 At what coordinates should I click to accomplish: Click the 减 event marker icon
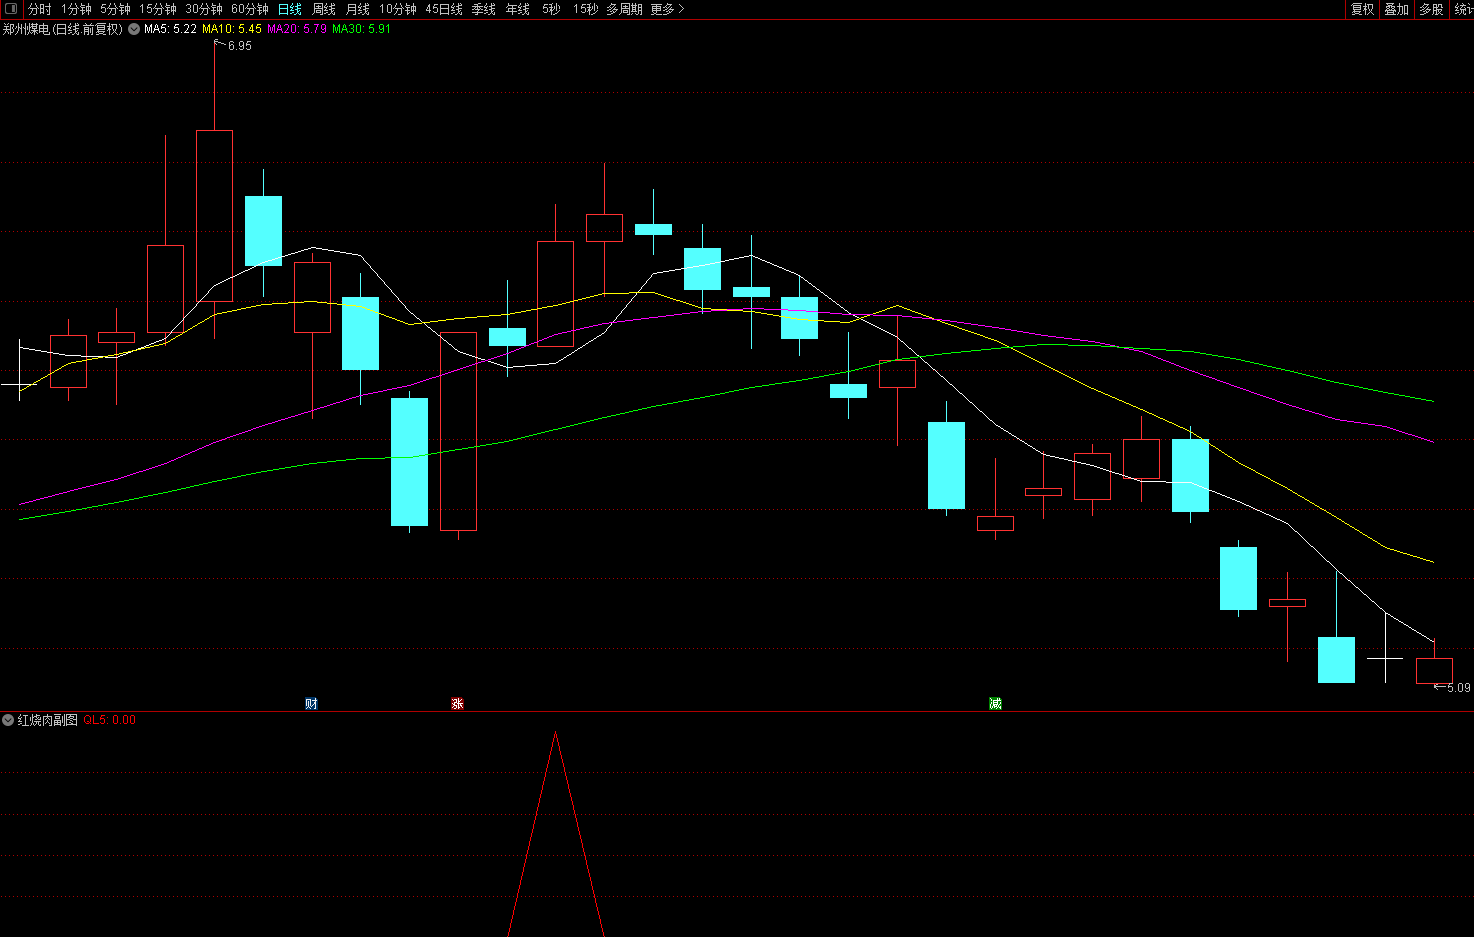point(995,704)
